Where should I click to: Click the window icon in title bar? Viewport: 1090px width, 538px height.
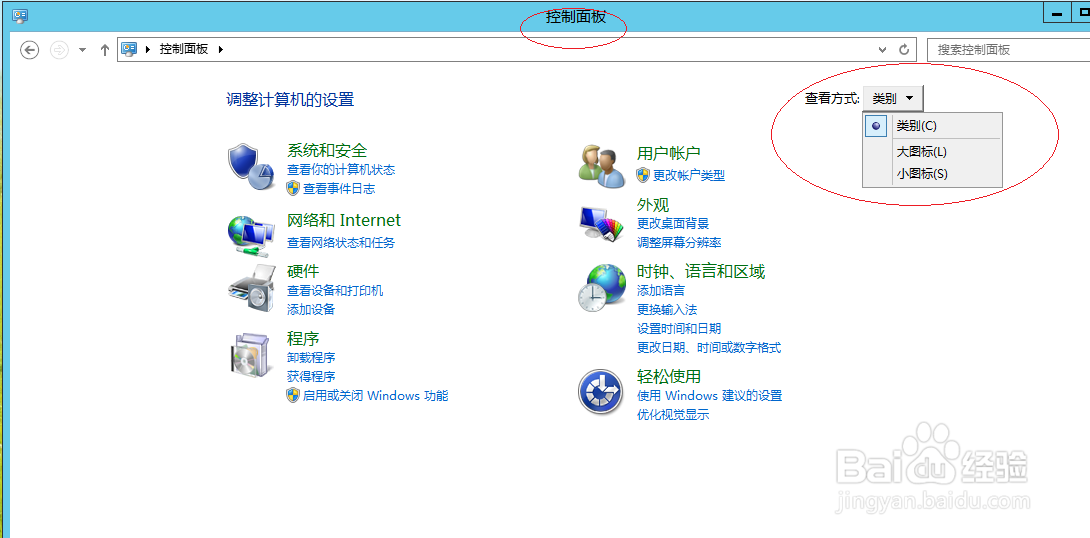pos(20,15)
